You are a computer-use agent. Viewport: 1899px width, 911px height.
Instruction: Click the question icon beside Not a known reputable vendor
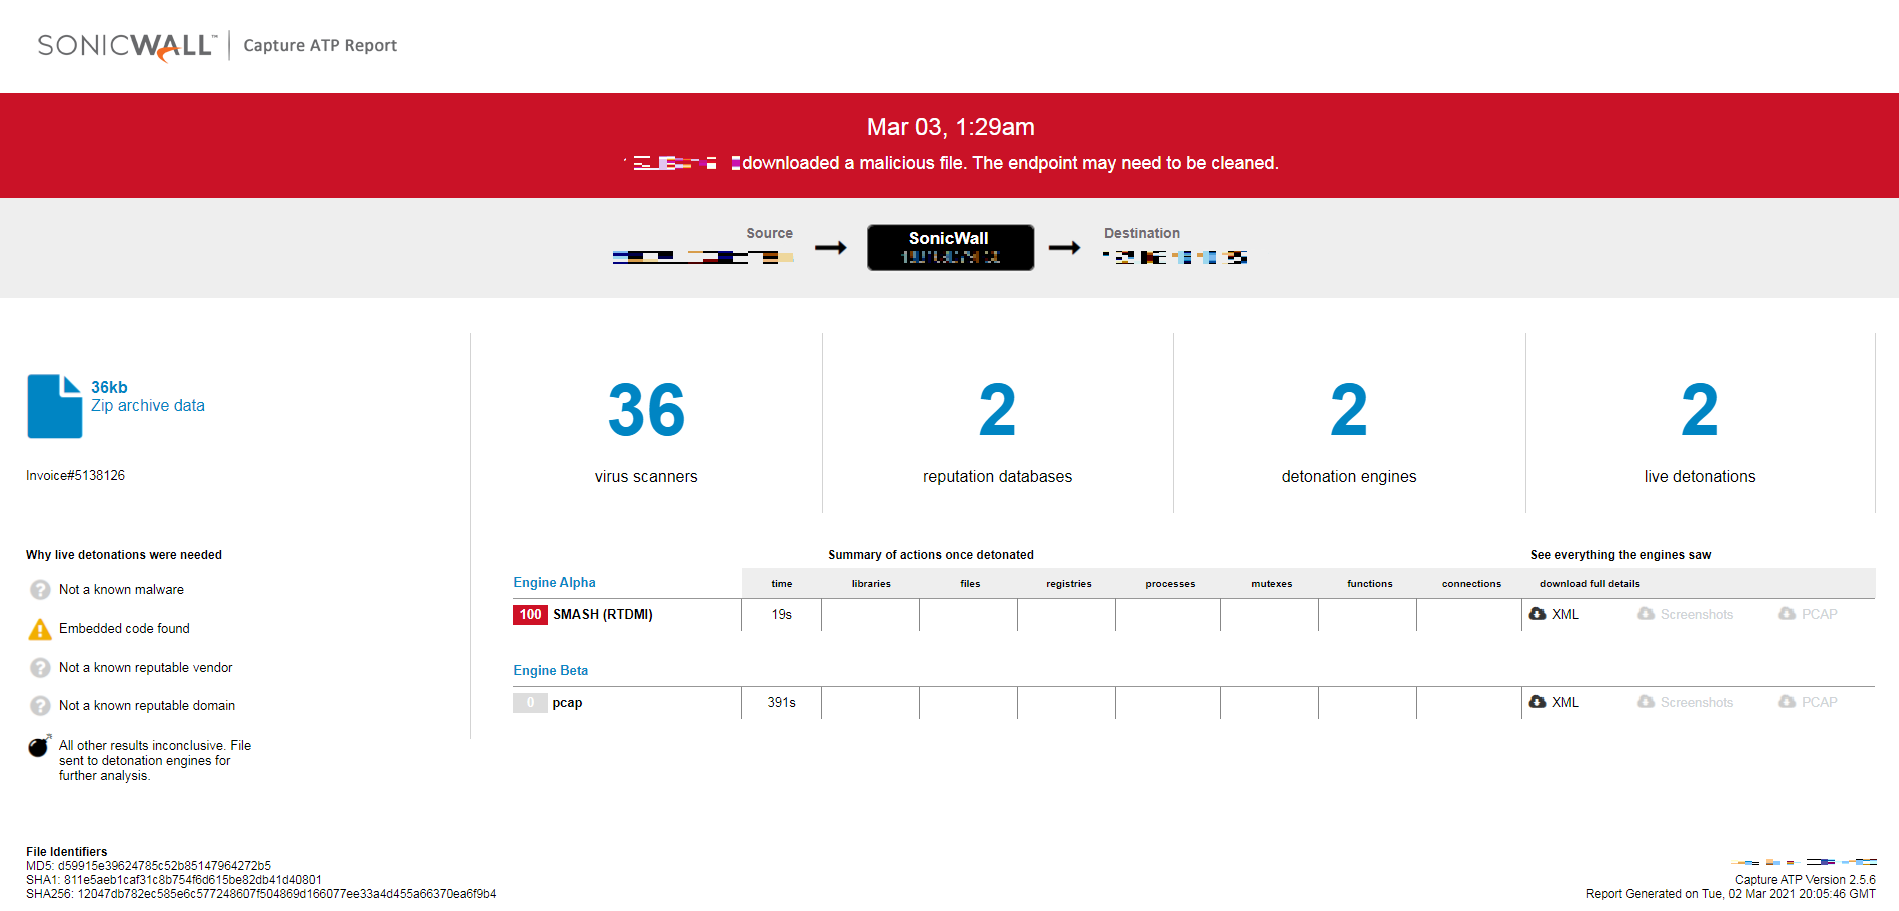40,668
